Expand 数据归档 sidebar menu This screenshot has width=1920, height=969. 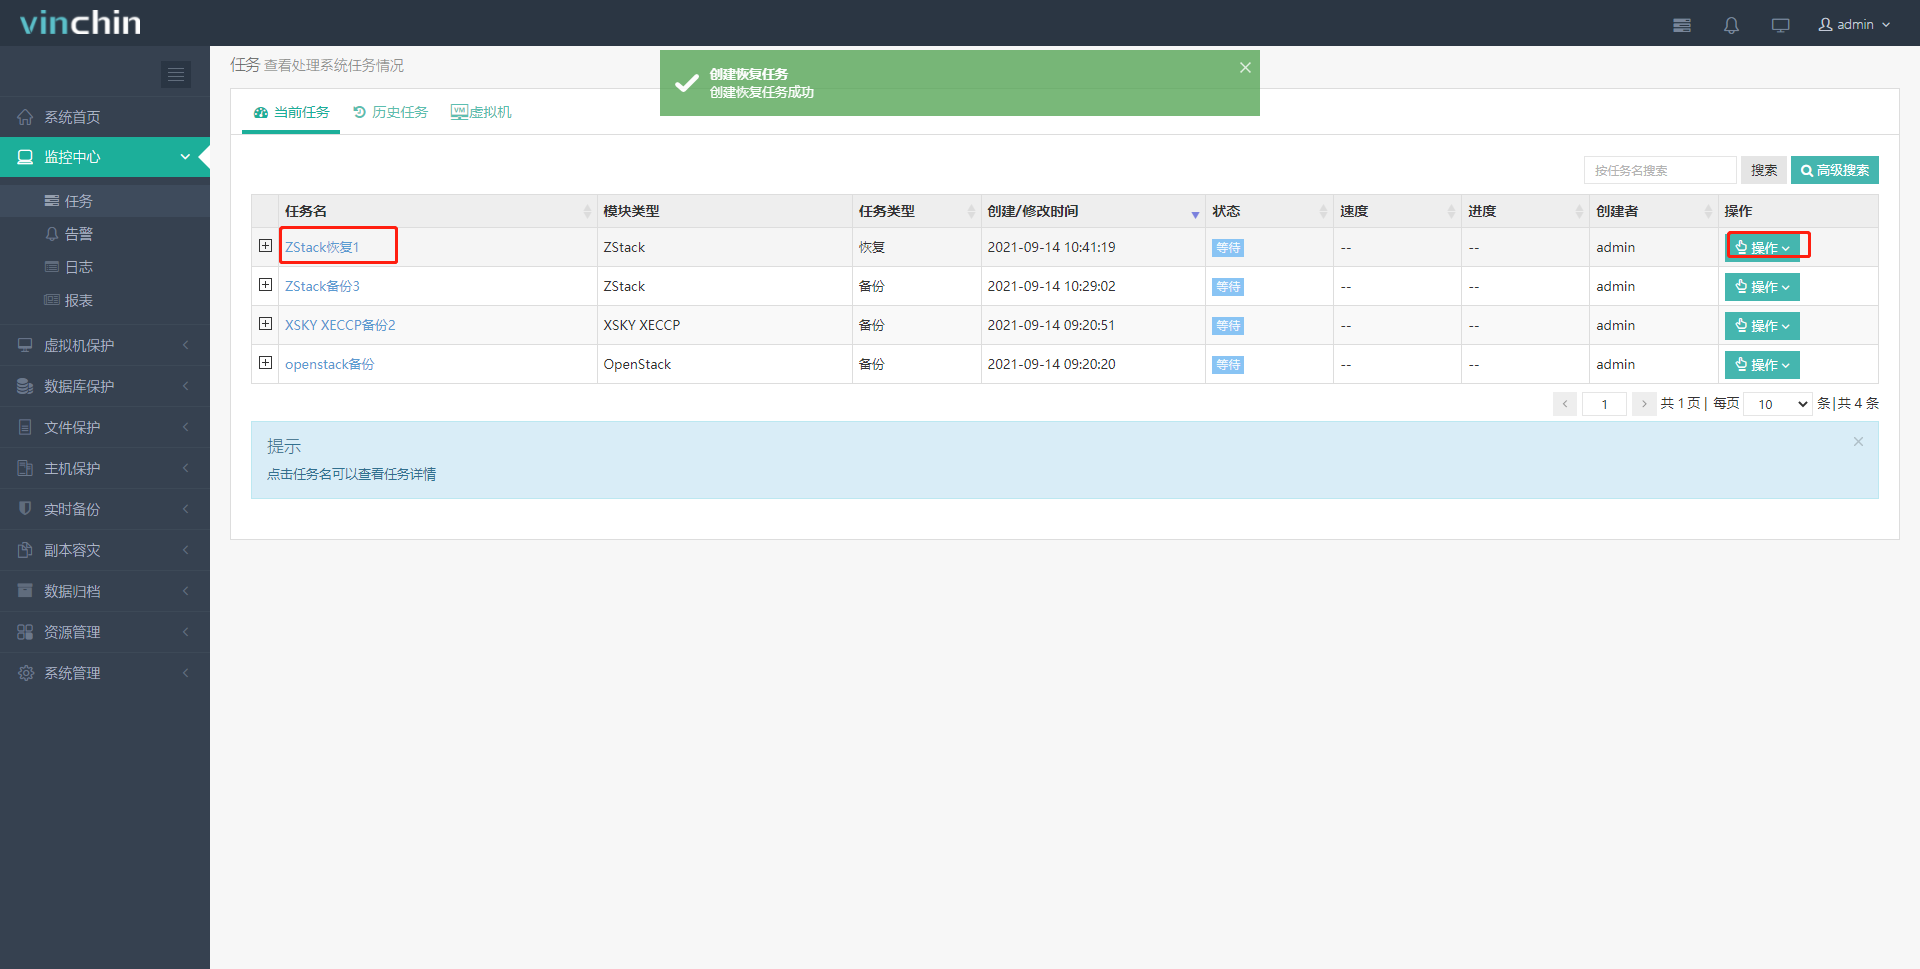point(105,591)
